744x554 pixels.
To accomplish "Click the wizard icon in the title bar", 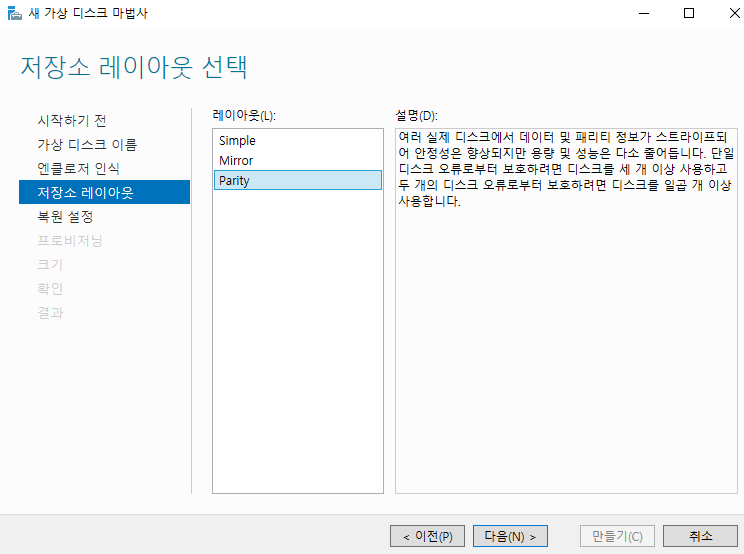I will tap(15, 13).
